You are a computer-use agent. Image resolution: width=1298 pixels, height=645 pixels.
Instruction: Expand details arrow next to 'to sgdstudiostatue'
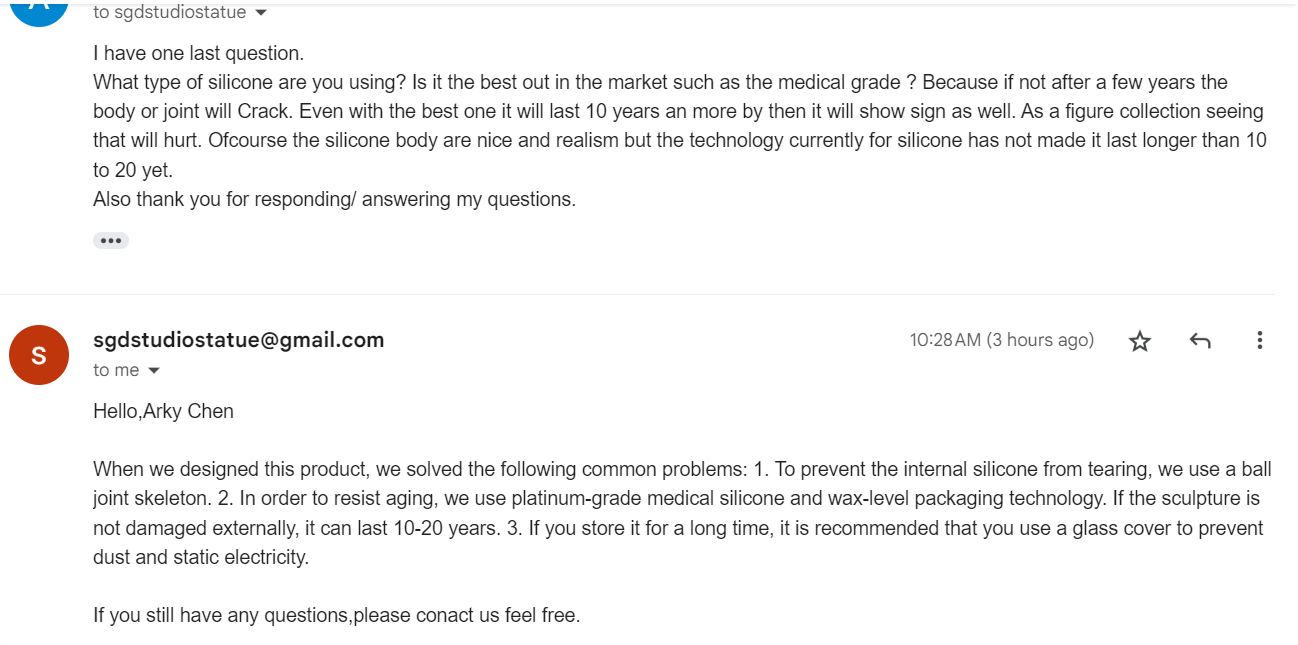261,13
